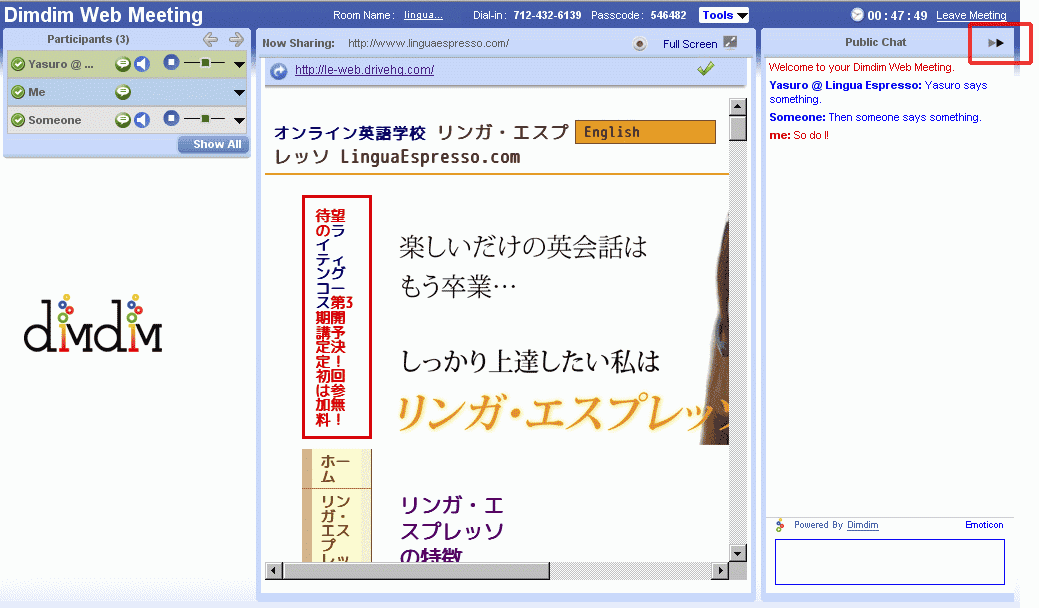Click the up arrow of the vertical scrollbar
The height and width of the screenshot is (608, 1039).
[738, 107]
